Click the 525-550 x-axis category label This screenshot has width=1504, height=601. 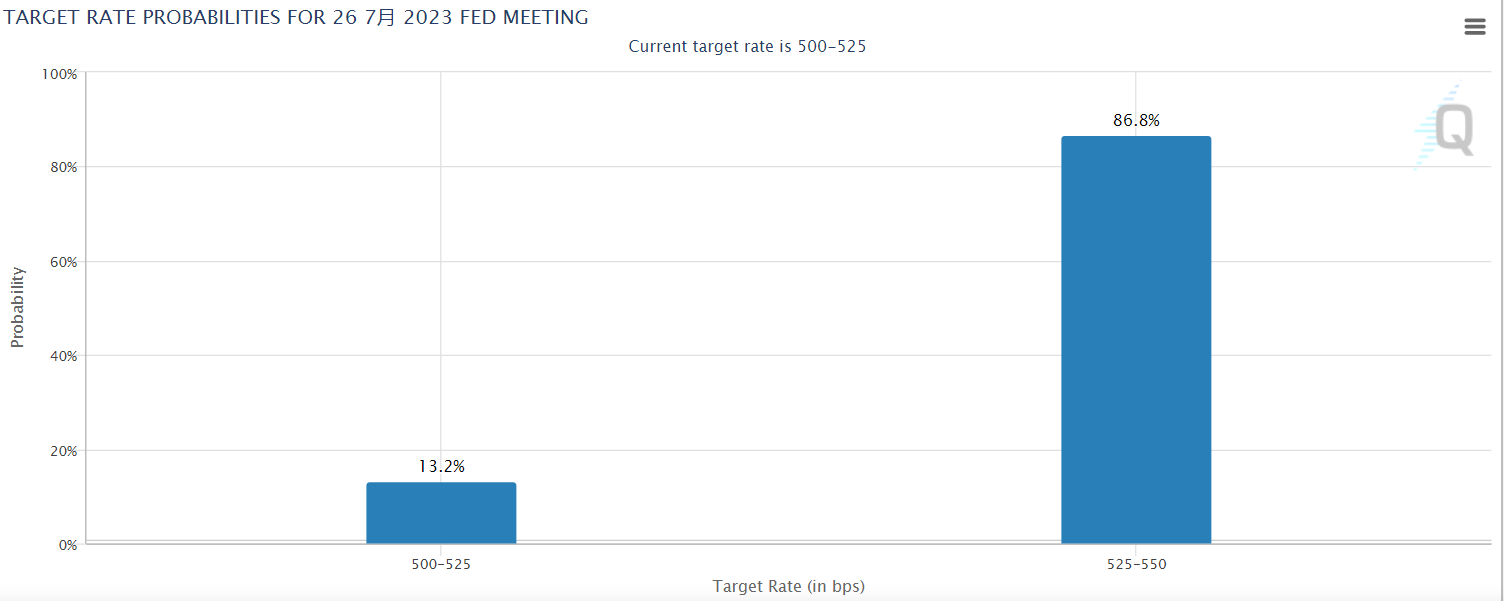pos(1136,564)
